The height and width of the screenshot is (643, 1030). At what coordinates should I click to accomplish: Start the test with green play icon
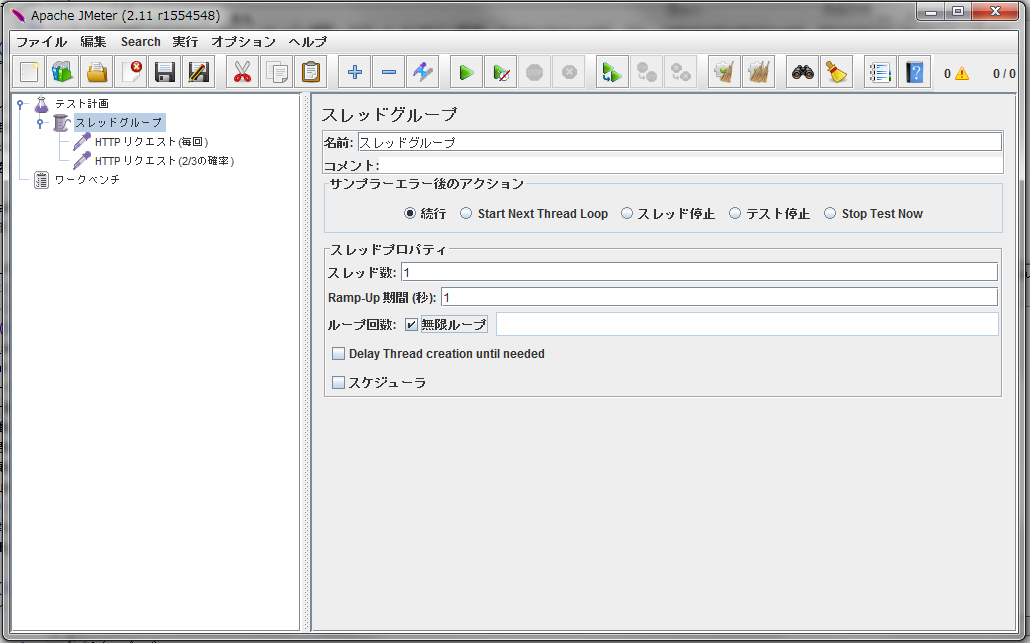pos(466,72)
